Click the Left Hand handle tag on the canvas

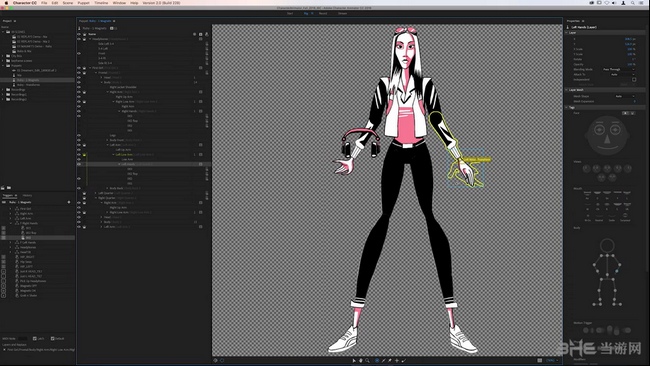click(476, 159)
